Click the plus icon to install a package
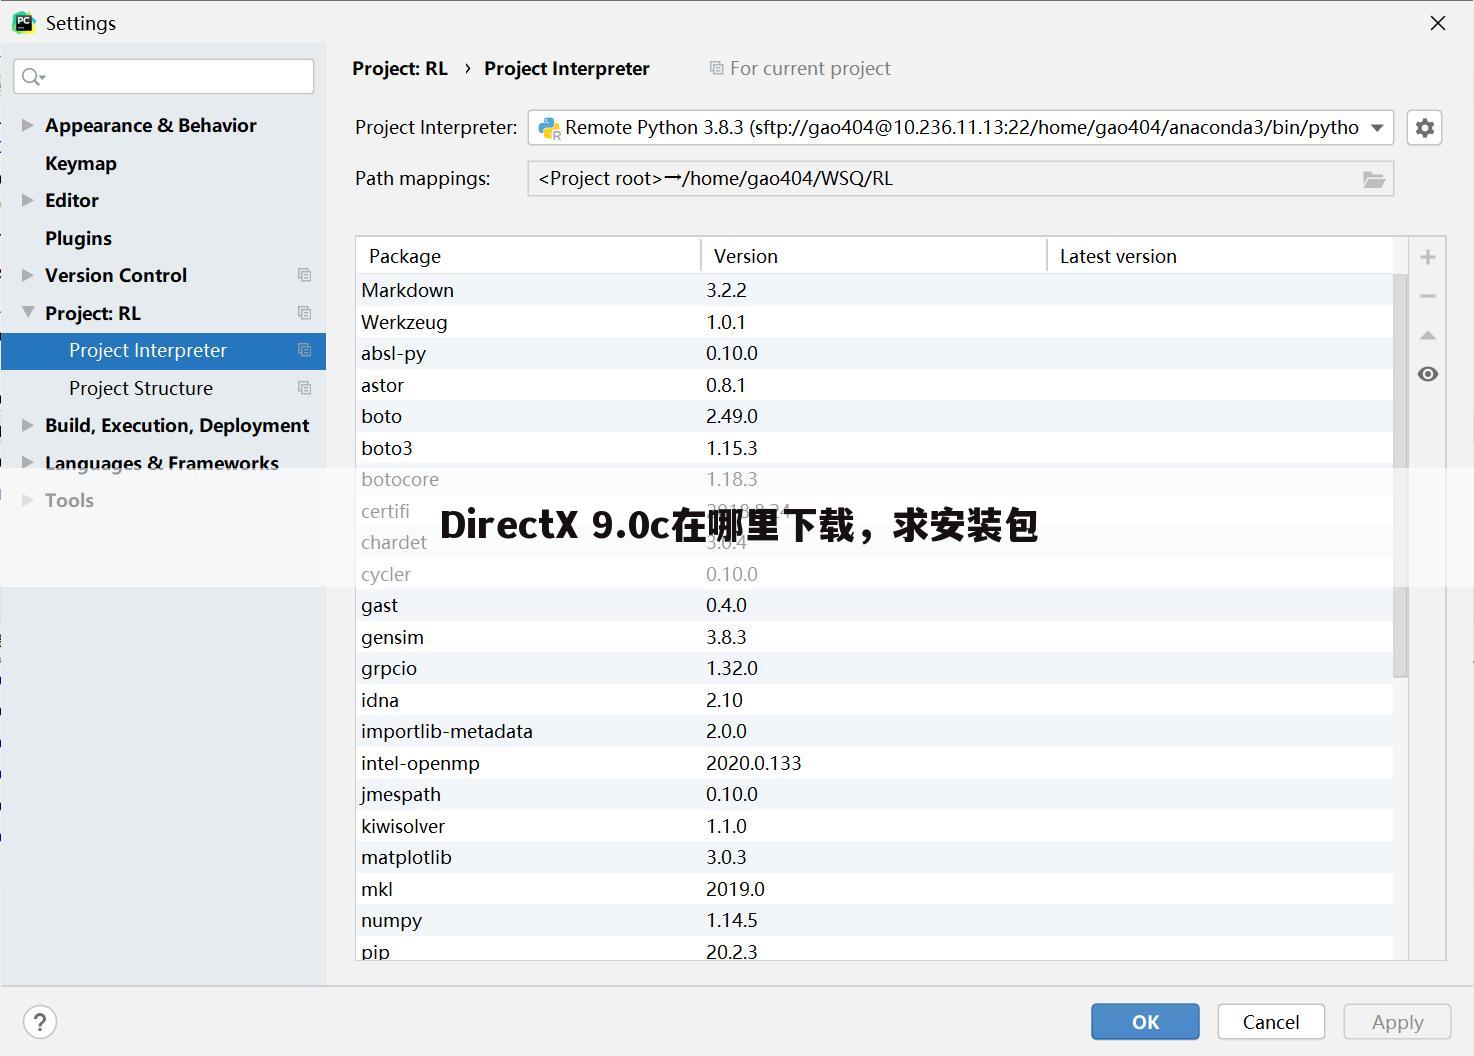The width and height of the screenshot is (1474, 1056). click(1428, 257)
